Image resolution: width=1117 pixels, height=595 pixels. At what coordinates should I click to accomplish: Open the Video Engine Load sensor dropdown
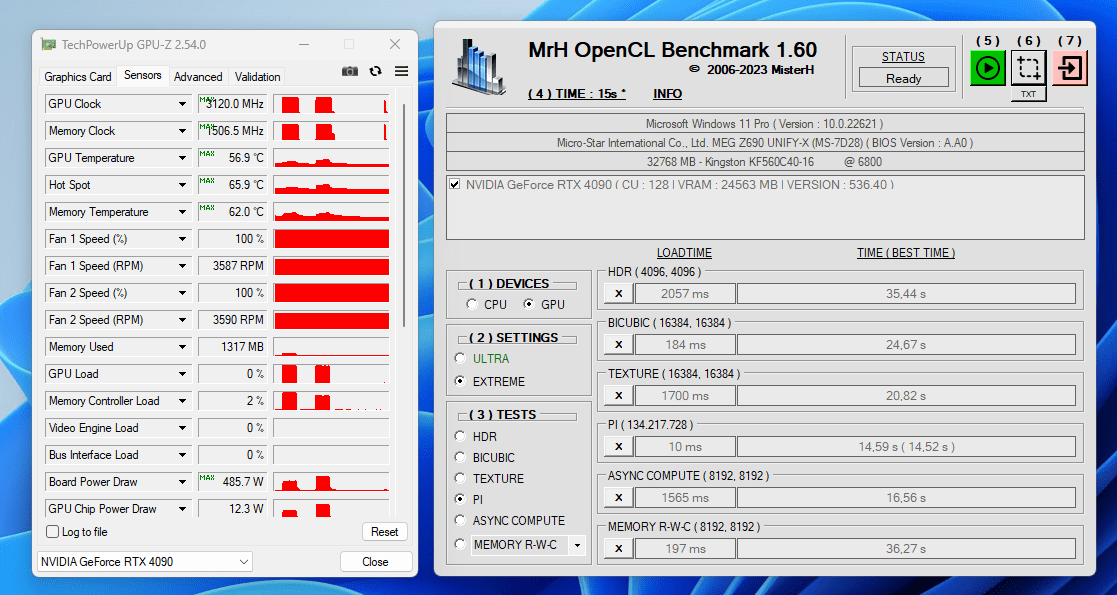(x=182, y=428)
